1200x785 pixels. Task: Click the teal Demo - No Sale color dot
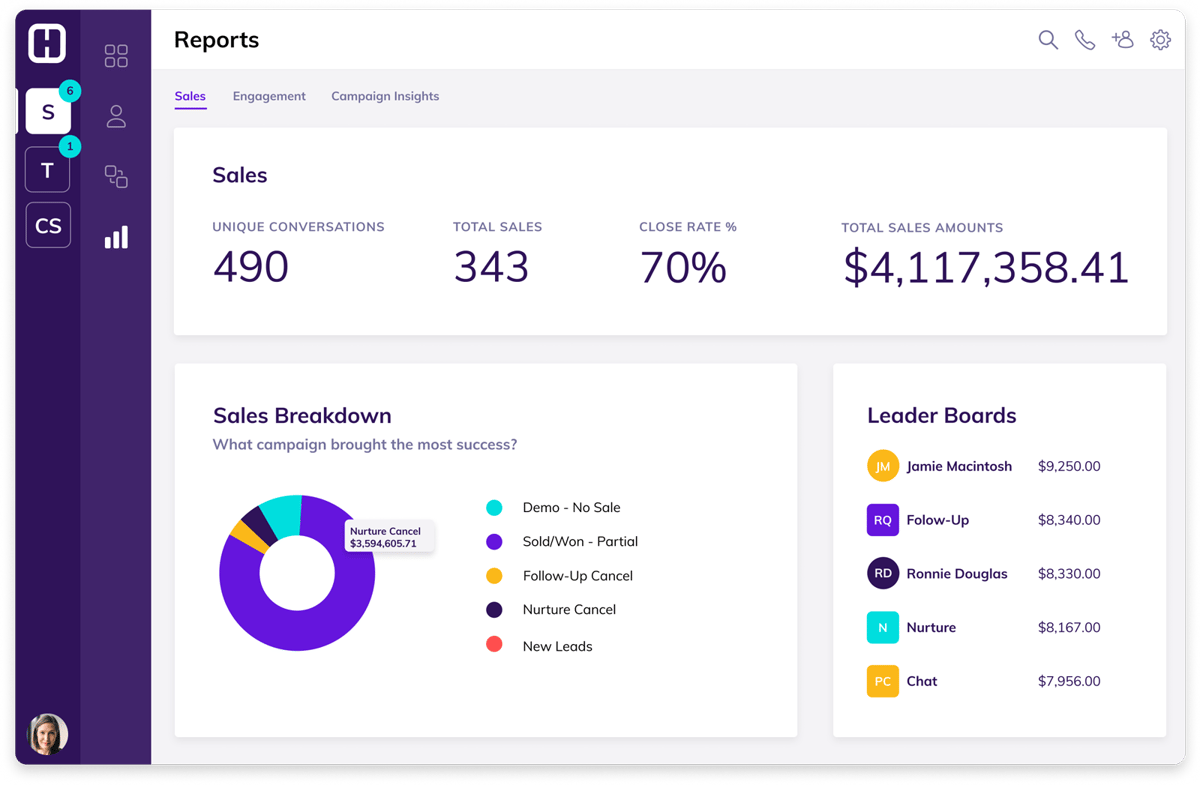[x=494, y=507]
